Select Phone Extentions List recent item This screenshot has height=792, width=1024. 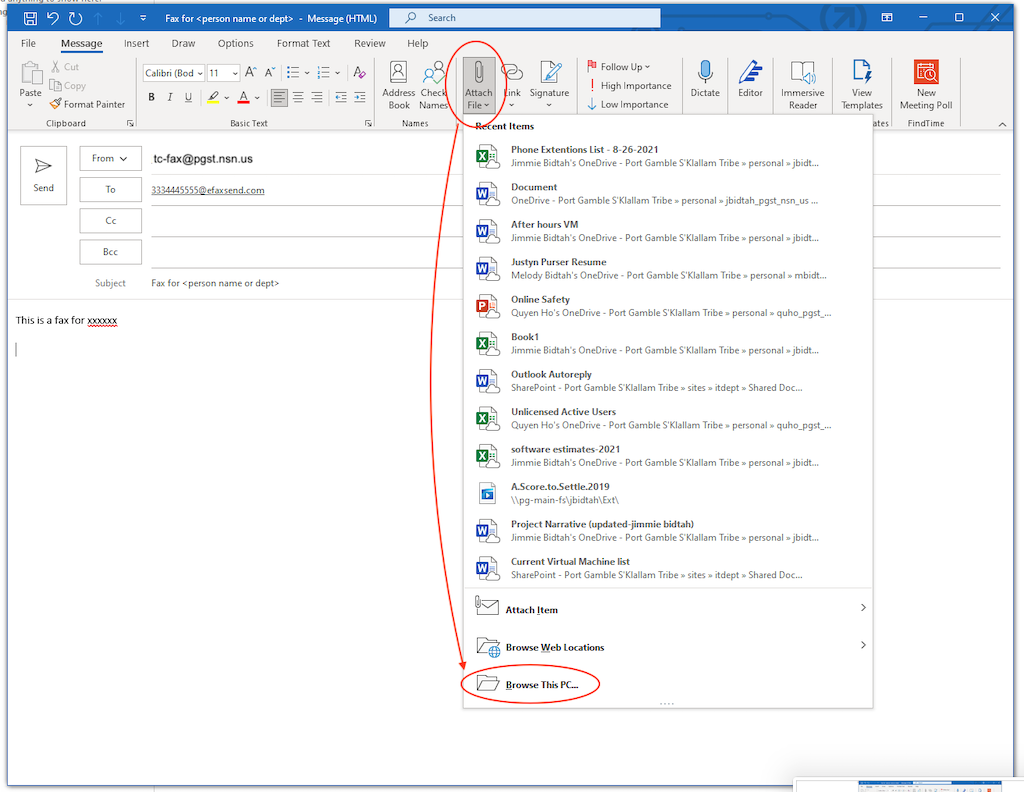[667, 156]
